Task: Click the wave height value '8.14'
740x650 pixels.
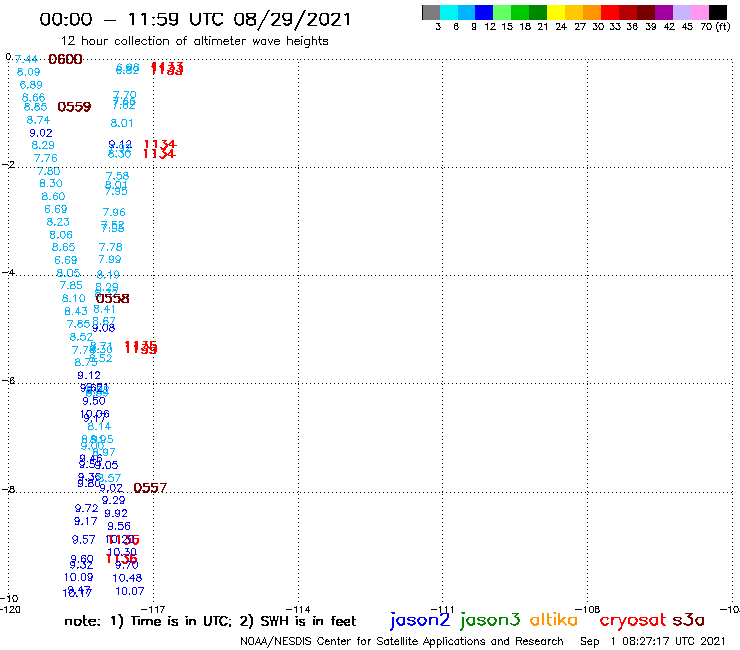Action: tap(99, 426)
